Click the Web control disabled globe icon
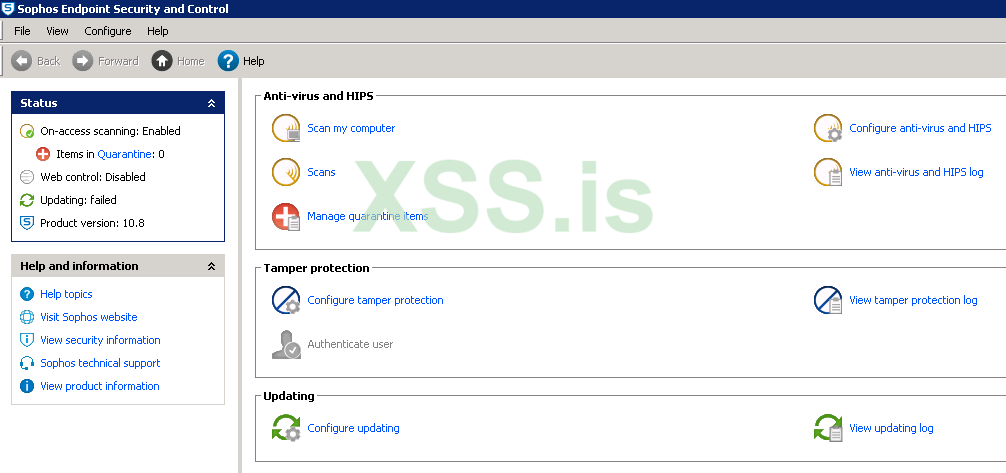The height and width of the screenshot is (473, 1006). tap(27, 177)
